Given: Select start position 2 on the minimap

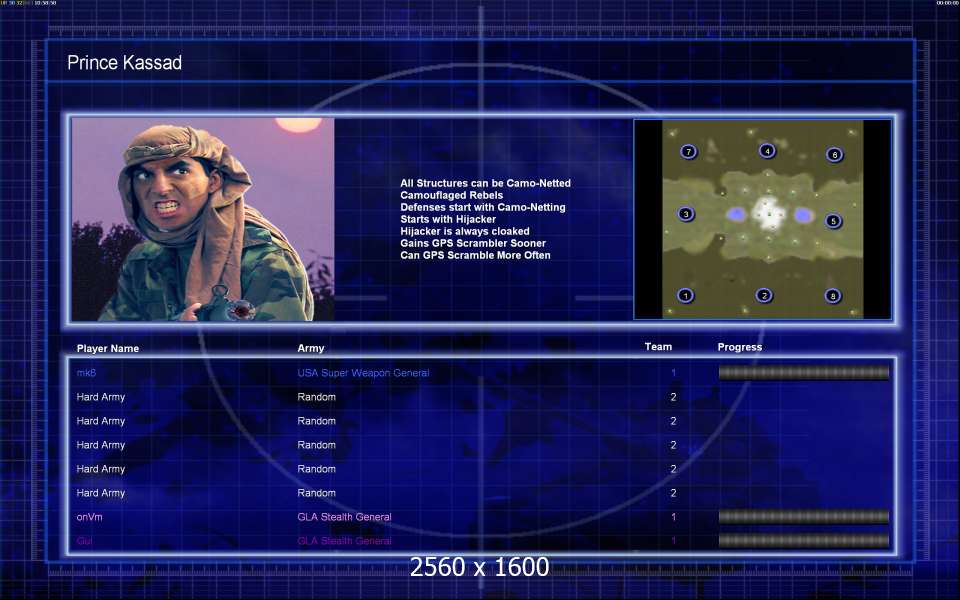Looking at the screenshot, I should tap(764, 295).
